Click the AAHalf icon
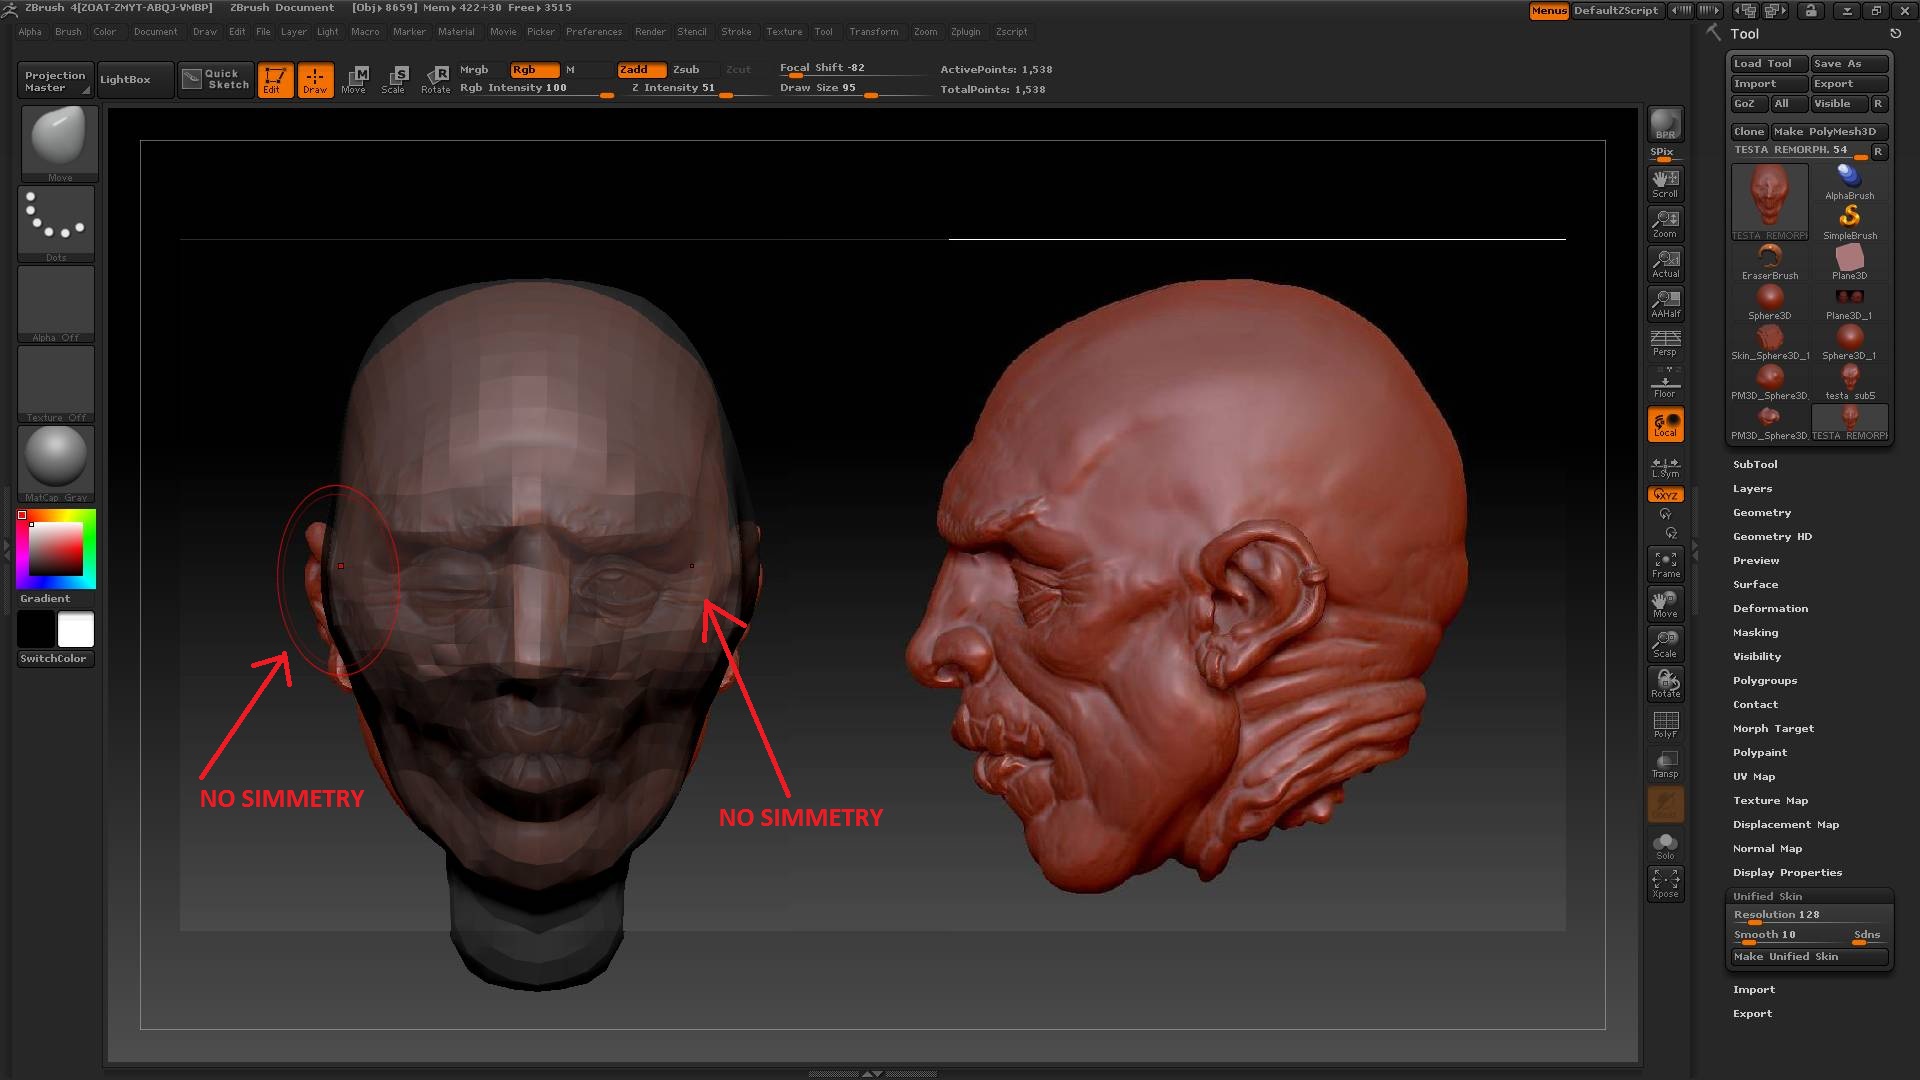Image resolution: width=1920 pixels, height=1080 pixels. click(x=1665, y=303)
